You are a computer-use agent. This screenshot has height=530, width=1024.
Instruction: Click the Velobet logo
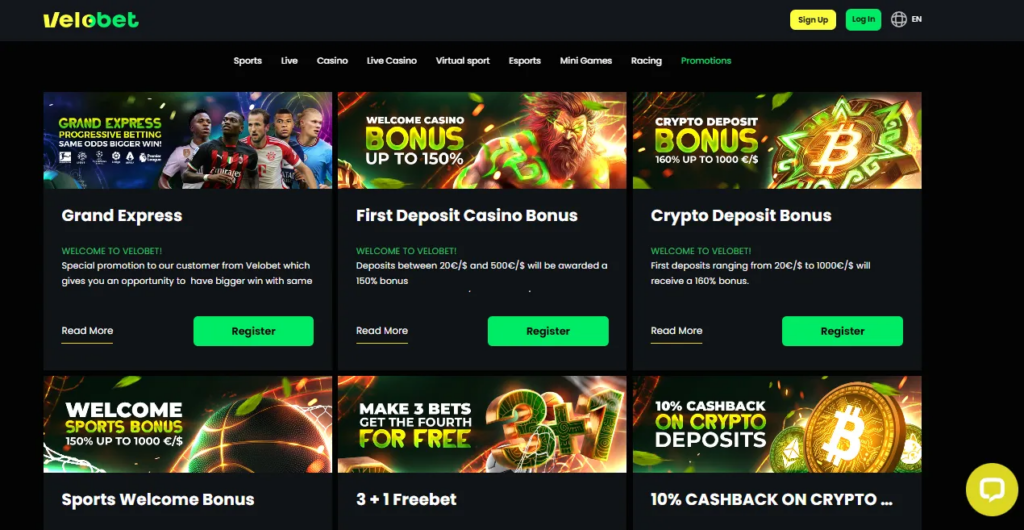(x=91, y=20)
